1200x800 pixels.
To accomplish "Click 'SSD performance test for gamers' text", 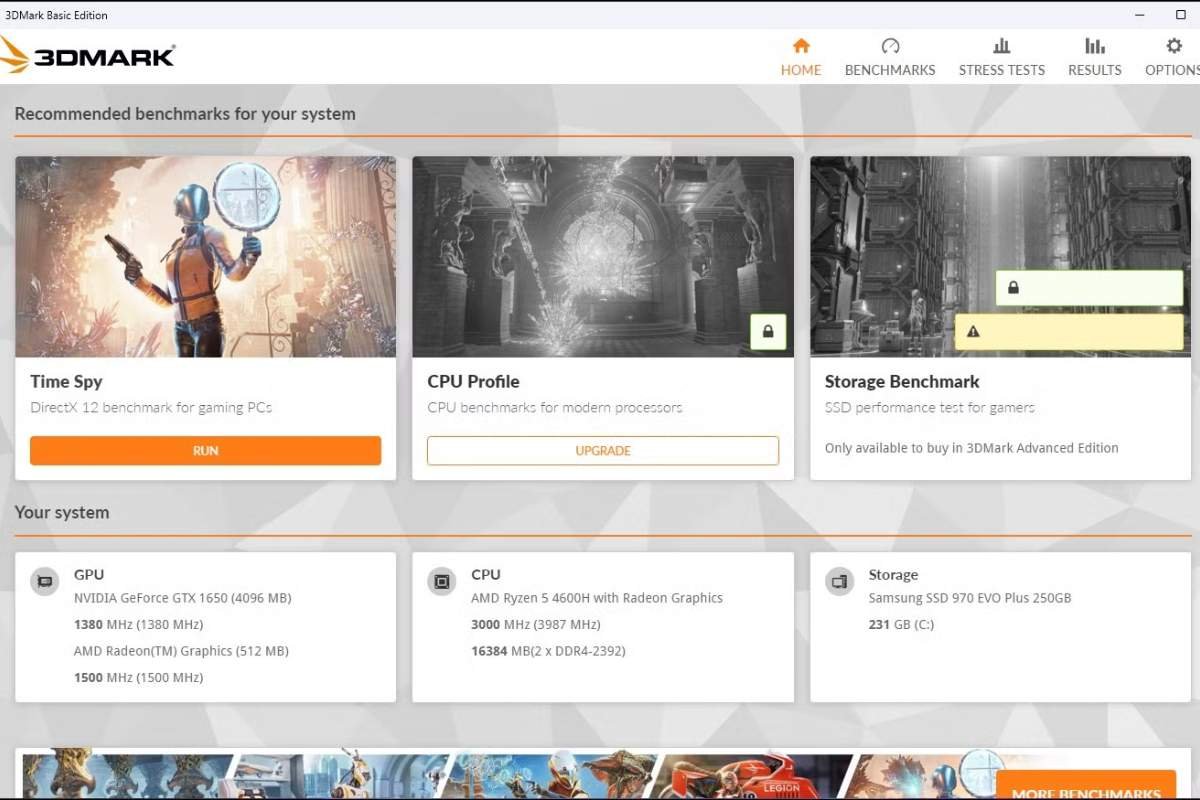I will click(x=930, y=408).
